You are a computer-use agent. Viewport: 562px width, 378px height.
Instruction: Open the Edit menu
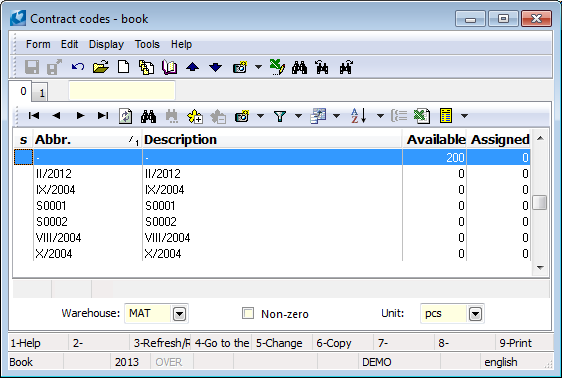pos(69,44)
